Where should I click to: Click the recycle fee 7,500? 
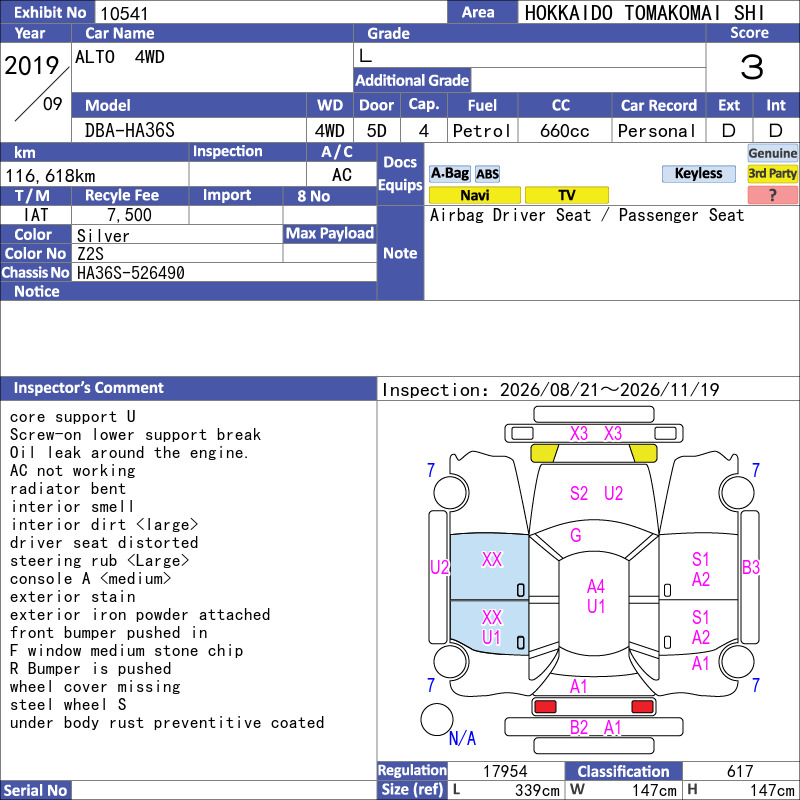click(130, 215)
